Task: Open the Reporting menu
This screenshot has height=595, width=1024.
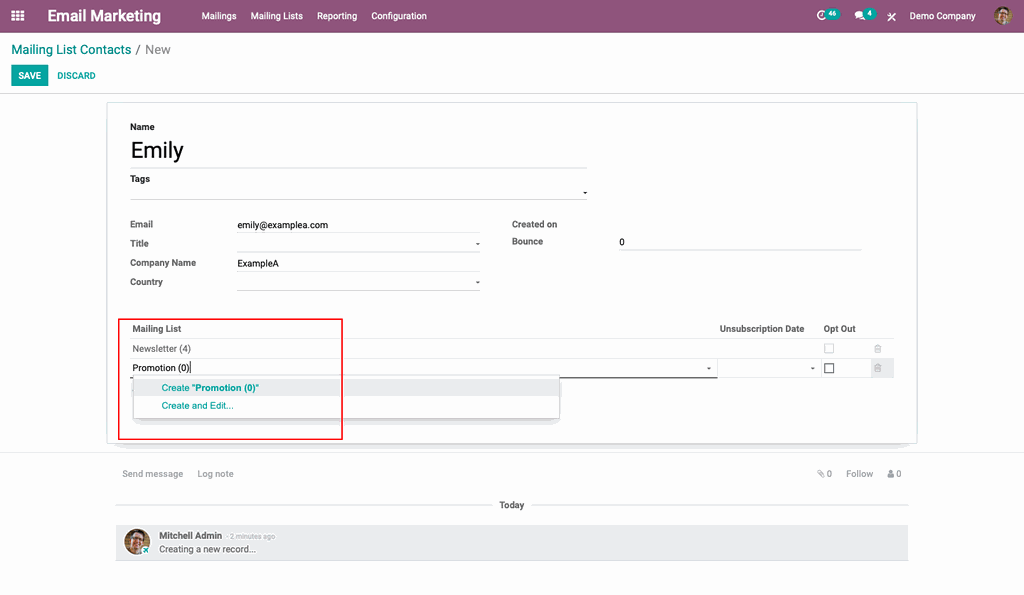Action: [337, 16]
